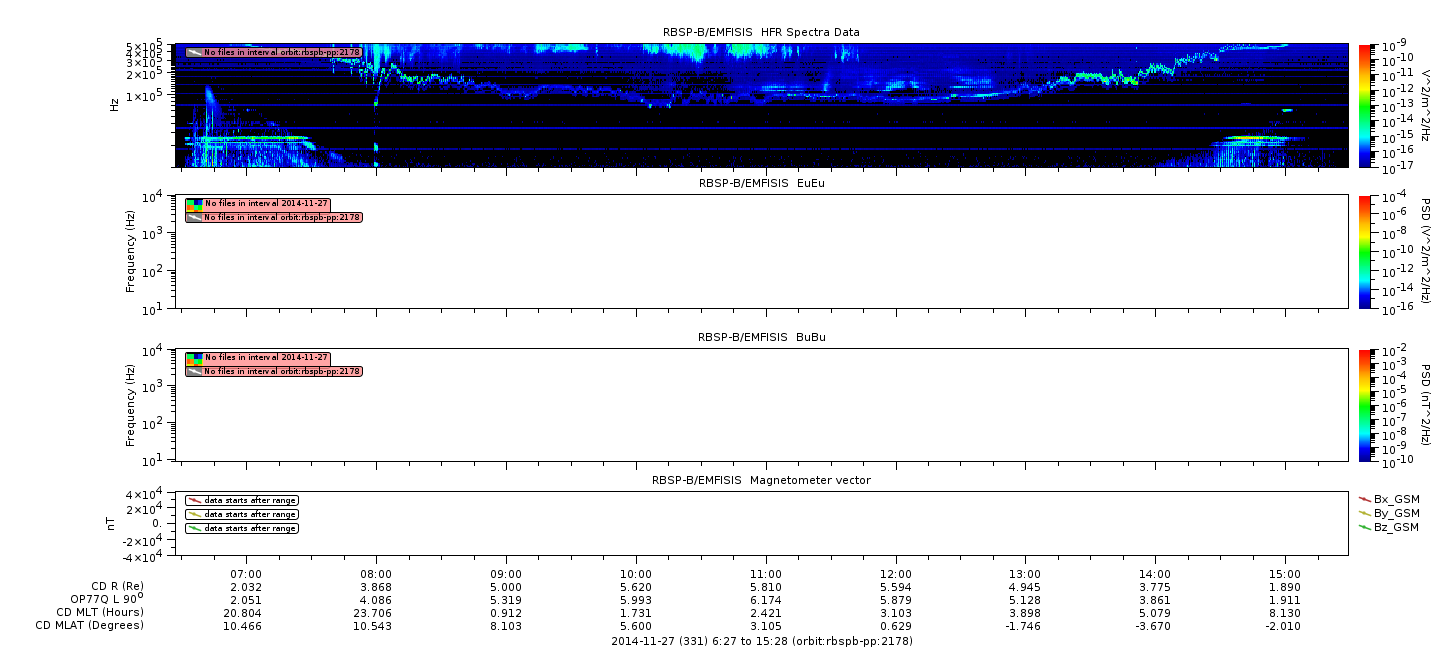
Task: Click red line icon in first magnetometer message
Action: [x=194, y=500]
